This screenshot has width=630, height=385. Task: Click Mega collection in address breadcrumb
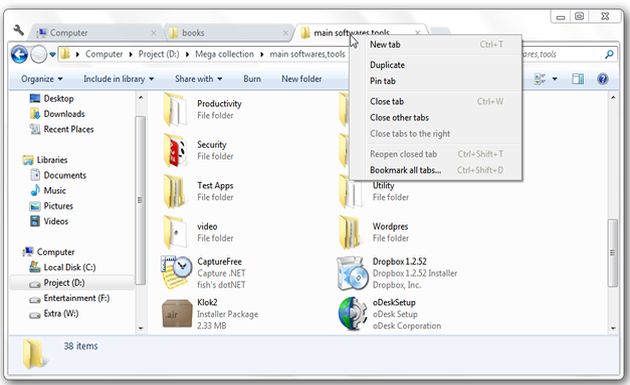pyautogui.click(x=224, y=54)
